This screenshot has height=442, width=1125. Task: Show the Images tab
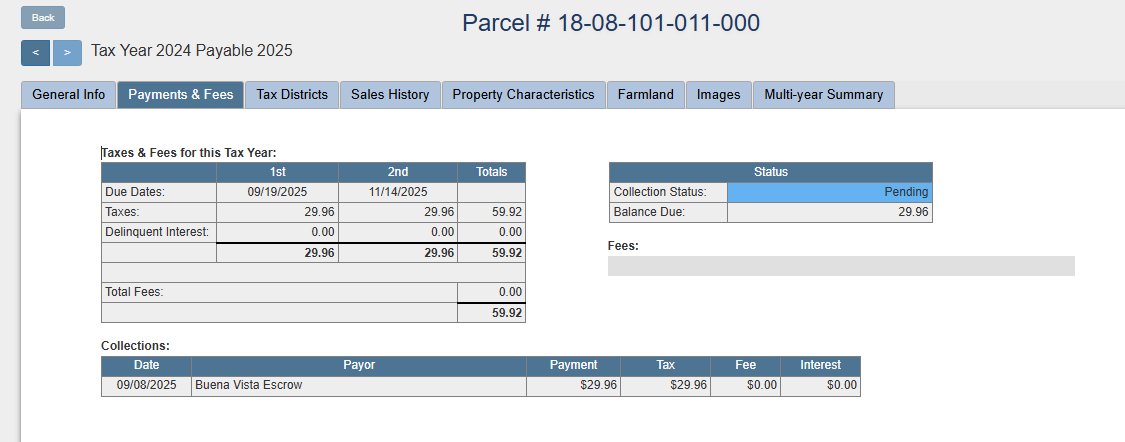[718, 95]
